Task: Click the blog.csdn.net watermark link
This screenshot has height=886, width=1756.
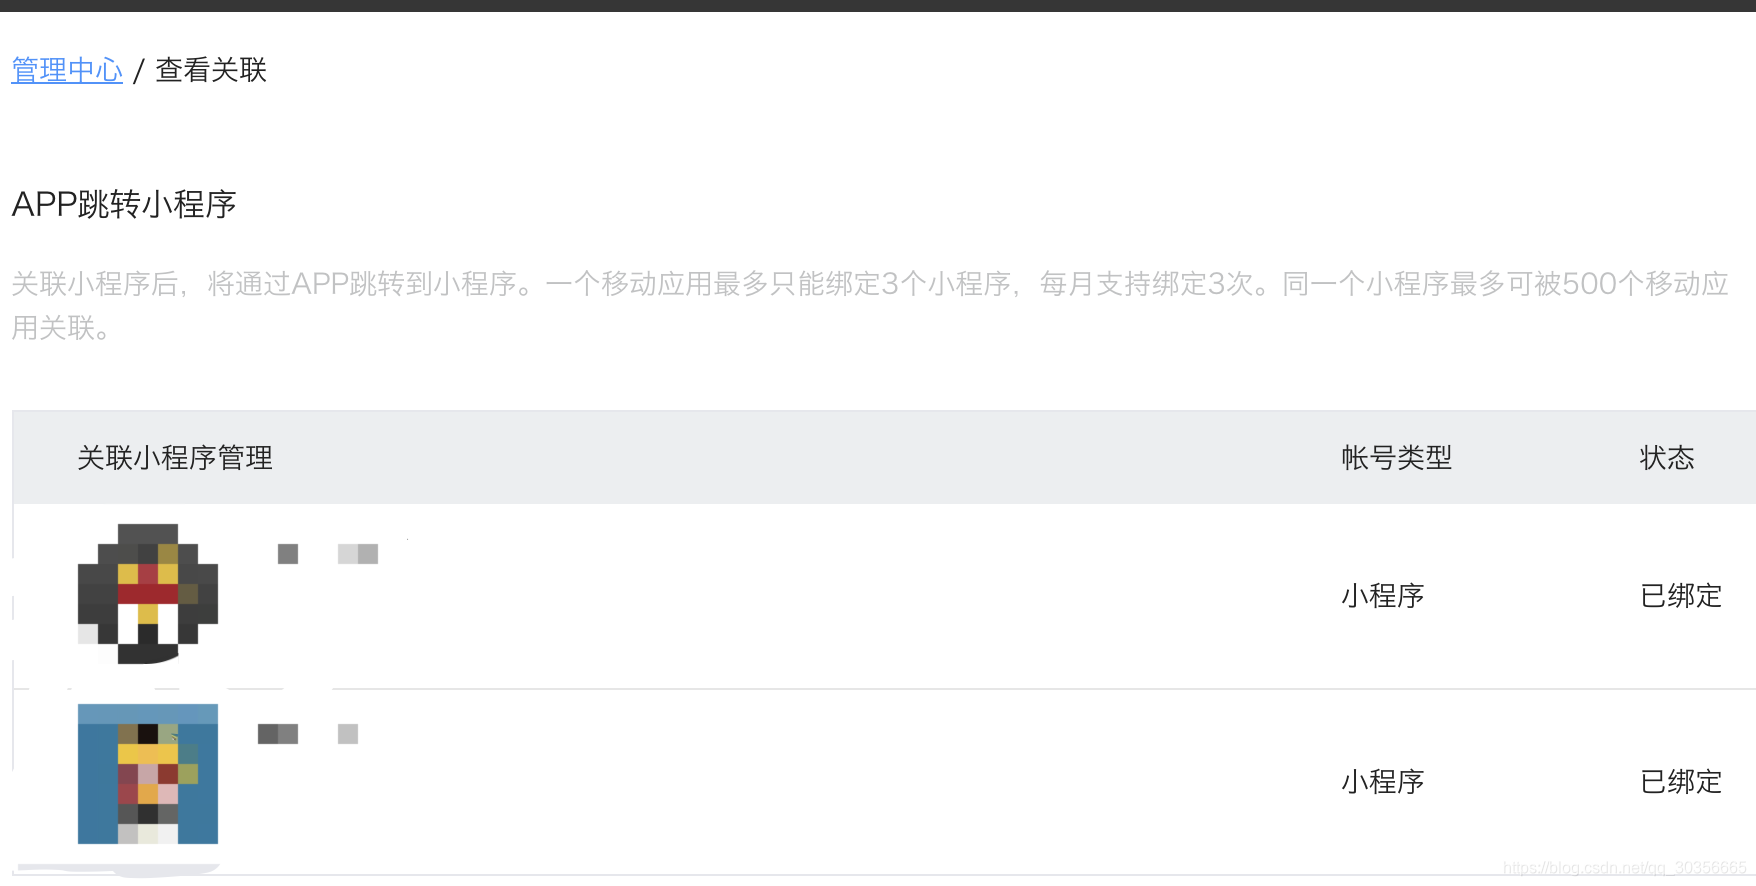Action: coord(1625,868)
